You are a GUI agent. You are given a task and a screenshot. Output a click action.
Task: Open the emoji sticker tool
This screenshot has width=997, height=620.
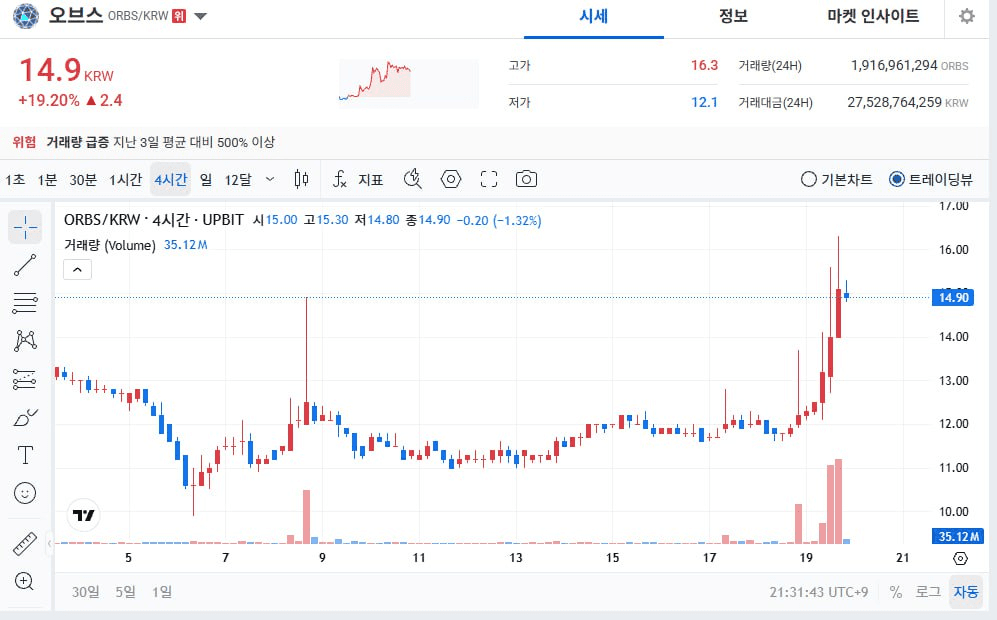(x=25, y=493)
